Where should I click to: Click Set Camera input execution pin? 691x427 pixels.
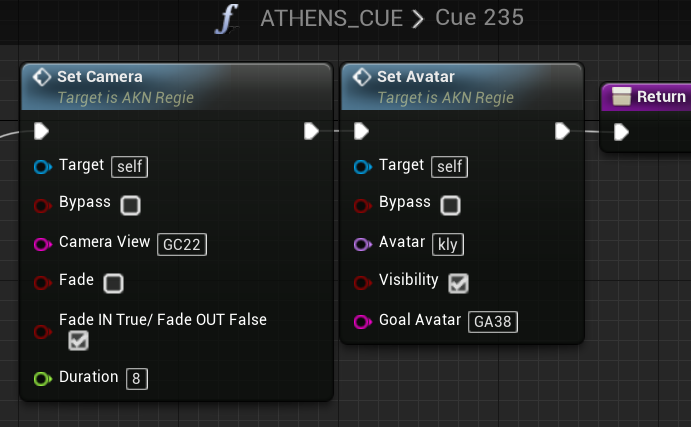pos(41,131)
